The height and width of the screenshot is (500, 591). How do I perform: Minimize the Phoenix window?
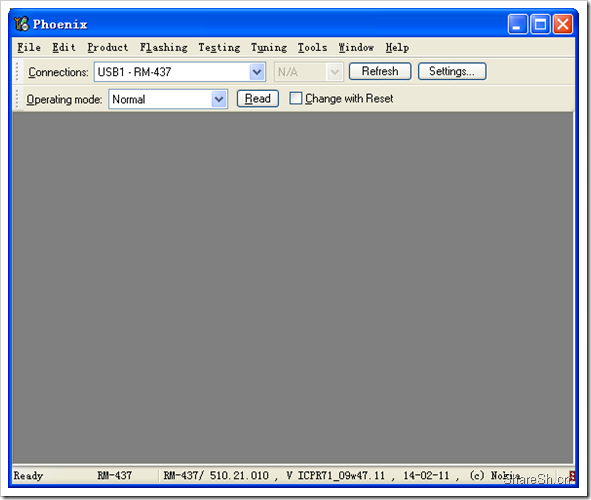(x=518, y=24)
